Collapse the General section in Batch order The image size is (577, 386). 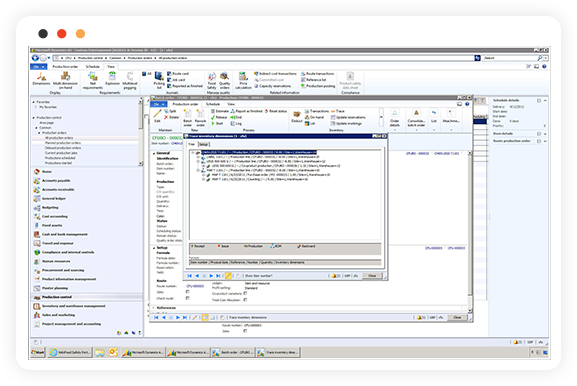point(154,153)
